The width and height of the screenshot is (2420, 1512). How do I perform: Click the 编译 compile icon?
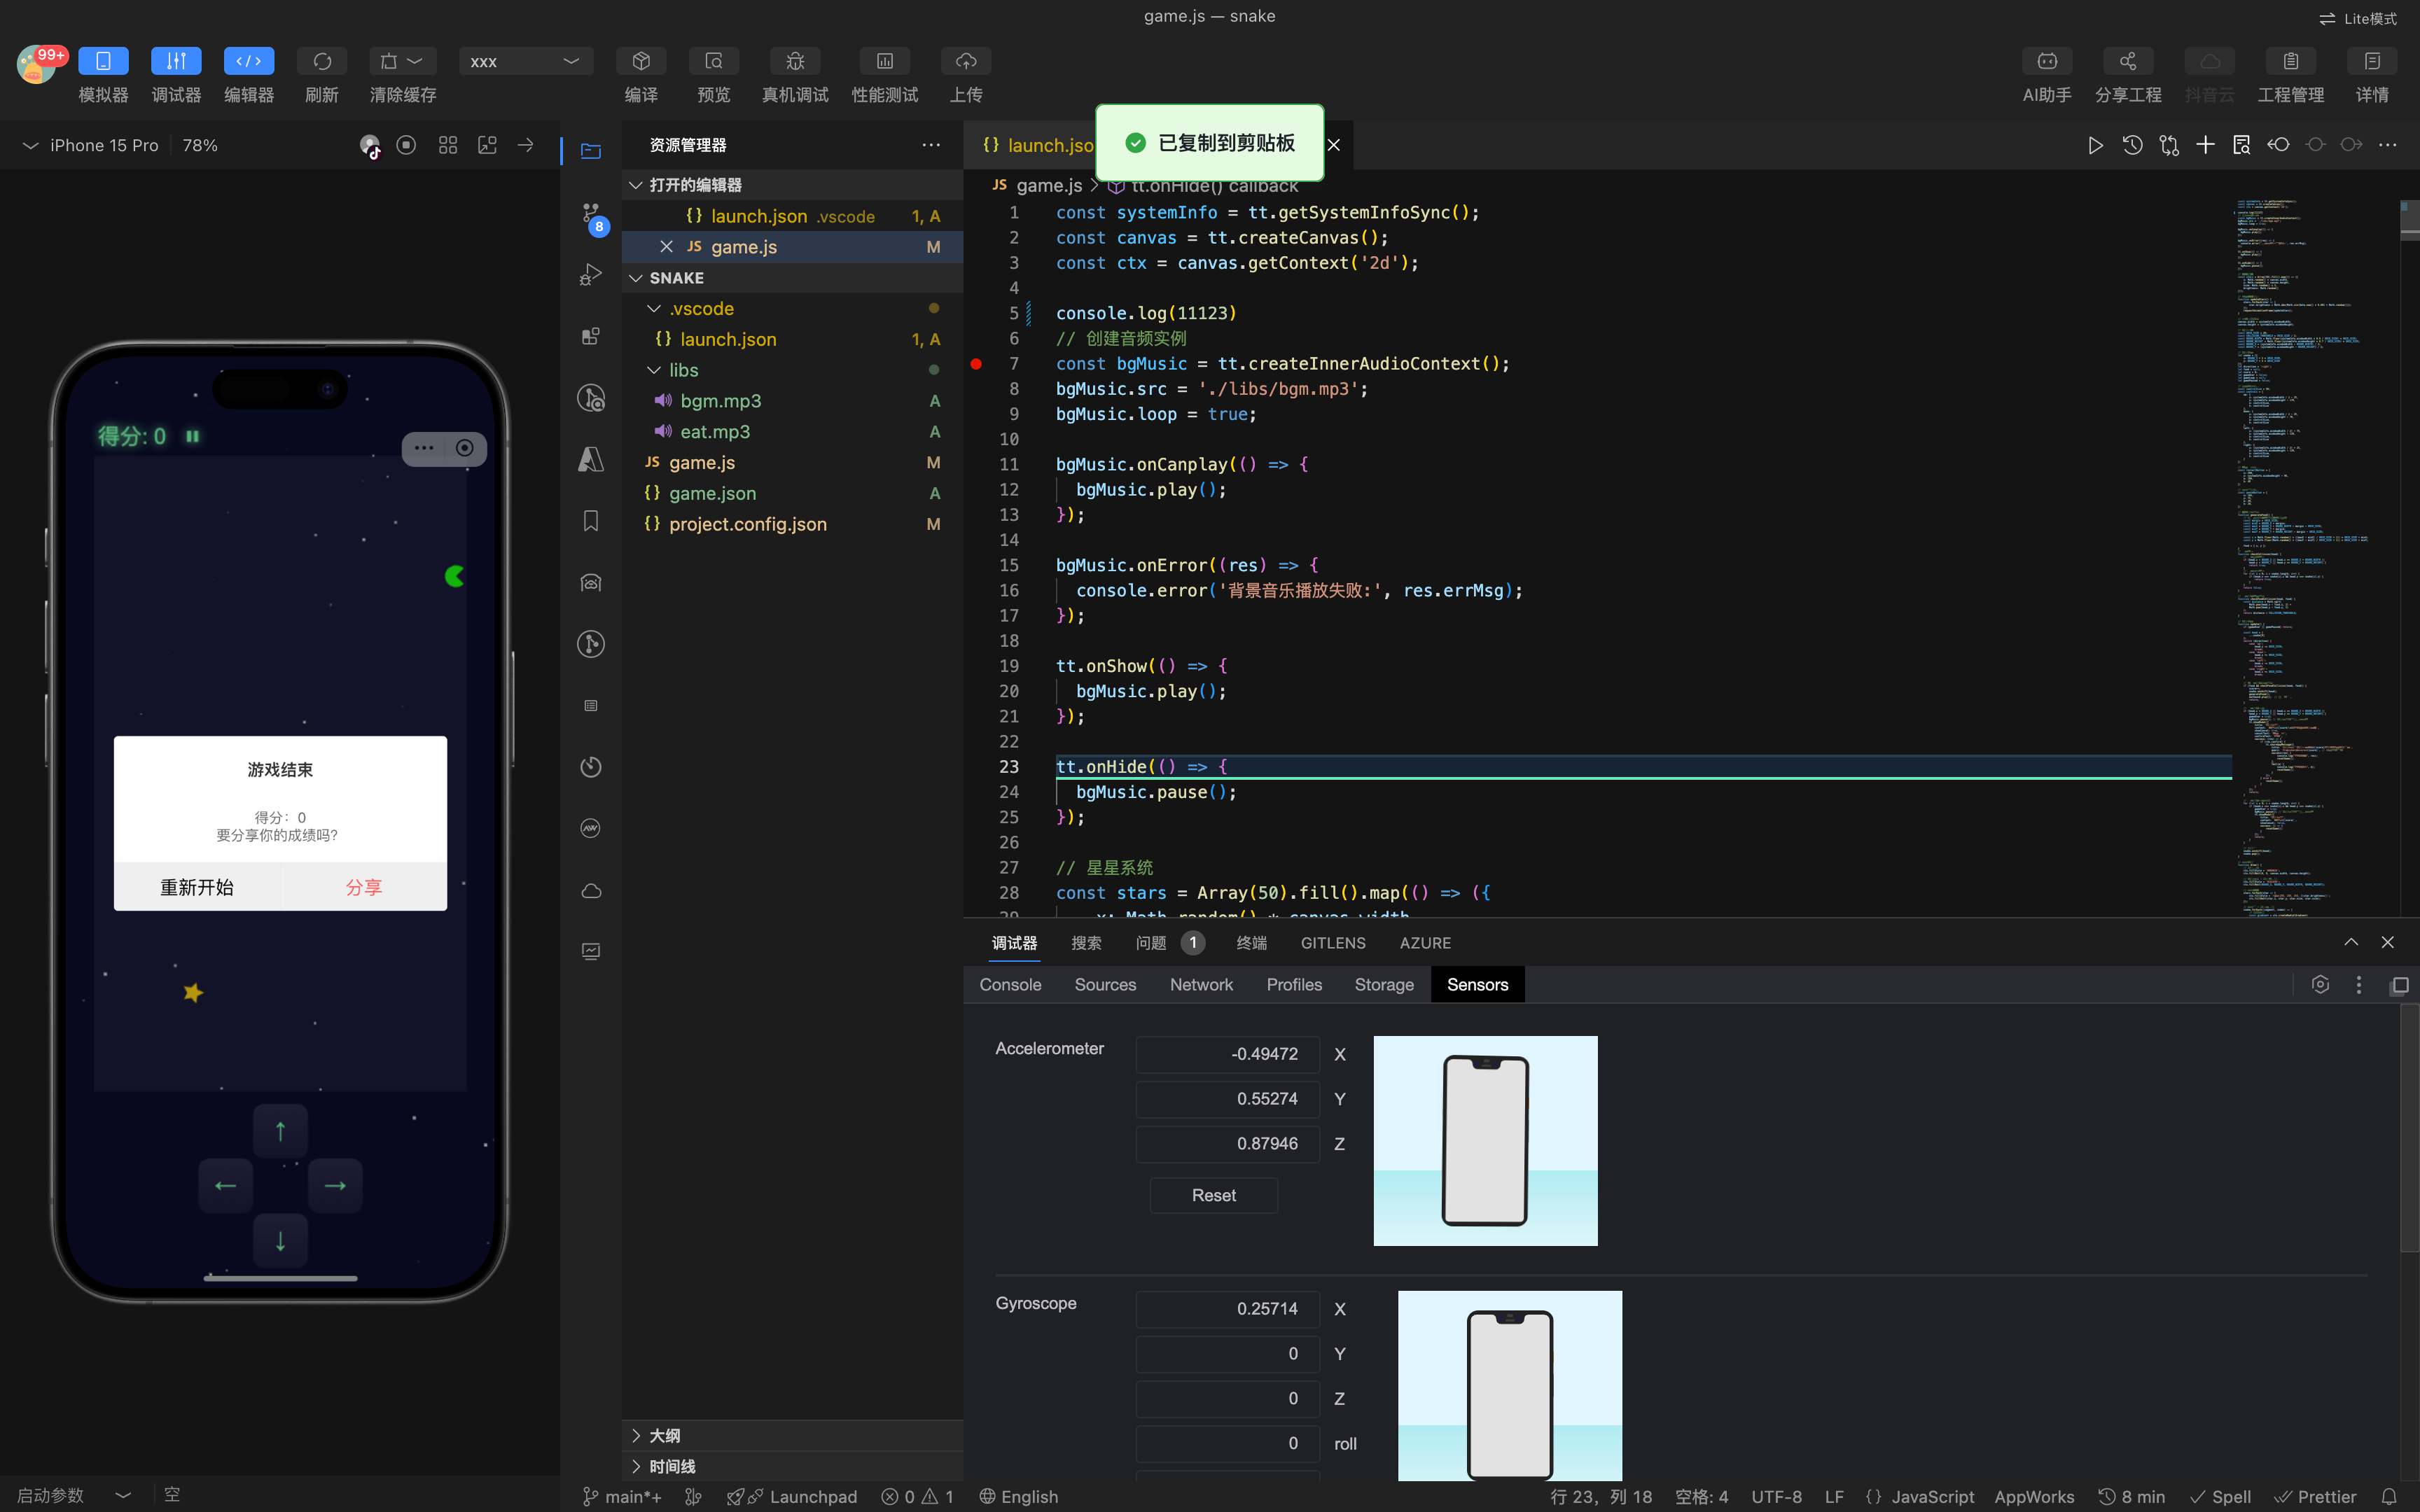[641, 61]
